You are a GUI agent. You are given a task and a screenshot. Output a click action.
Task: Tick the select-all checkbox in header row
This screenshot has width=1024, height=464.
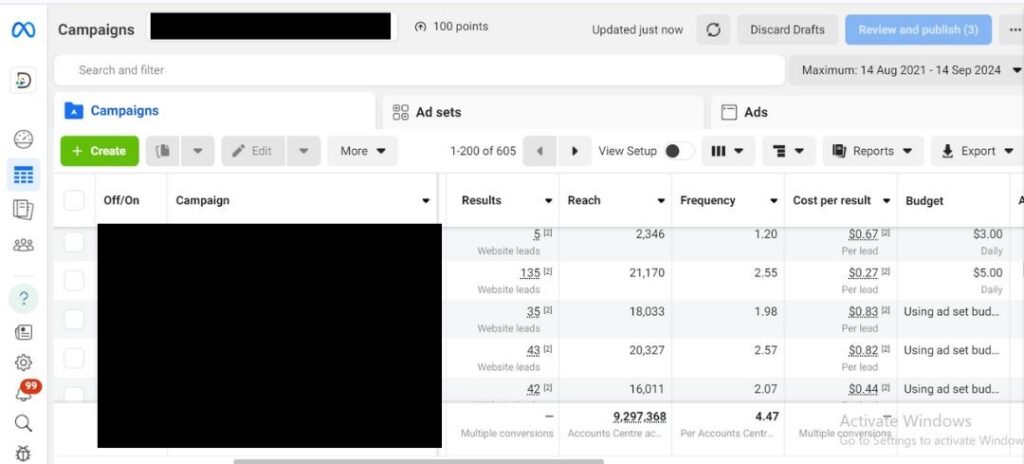point(74,200)
